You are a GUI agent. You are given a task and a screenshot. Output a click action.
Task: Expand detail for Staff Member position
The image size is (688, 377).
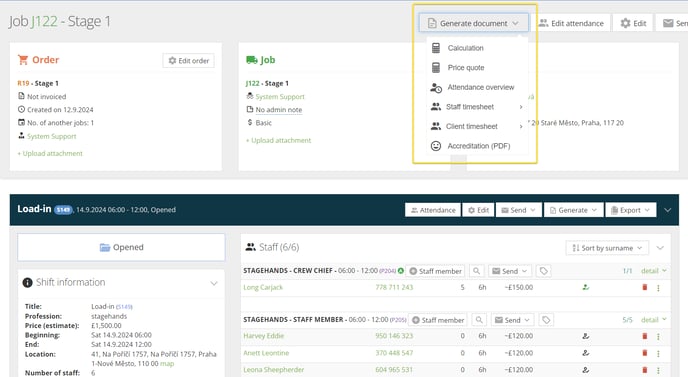point(654,320)
